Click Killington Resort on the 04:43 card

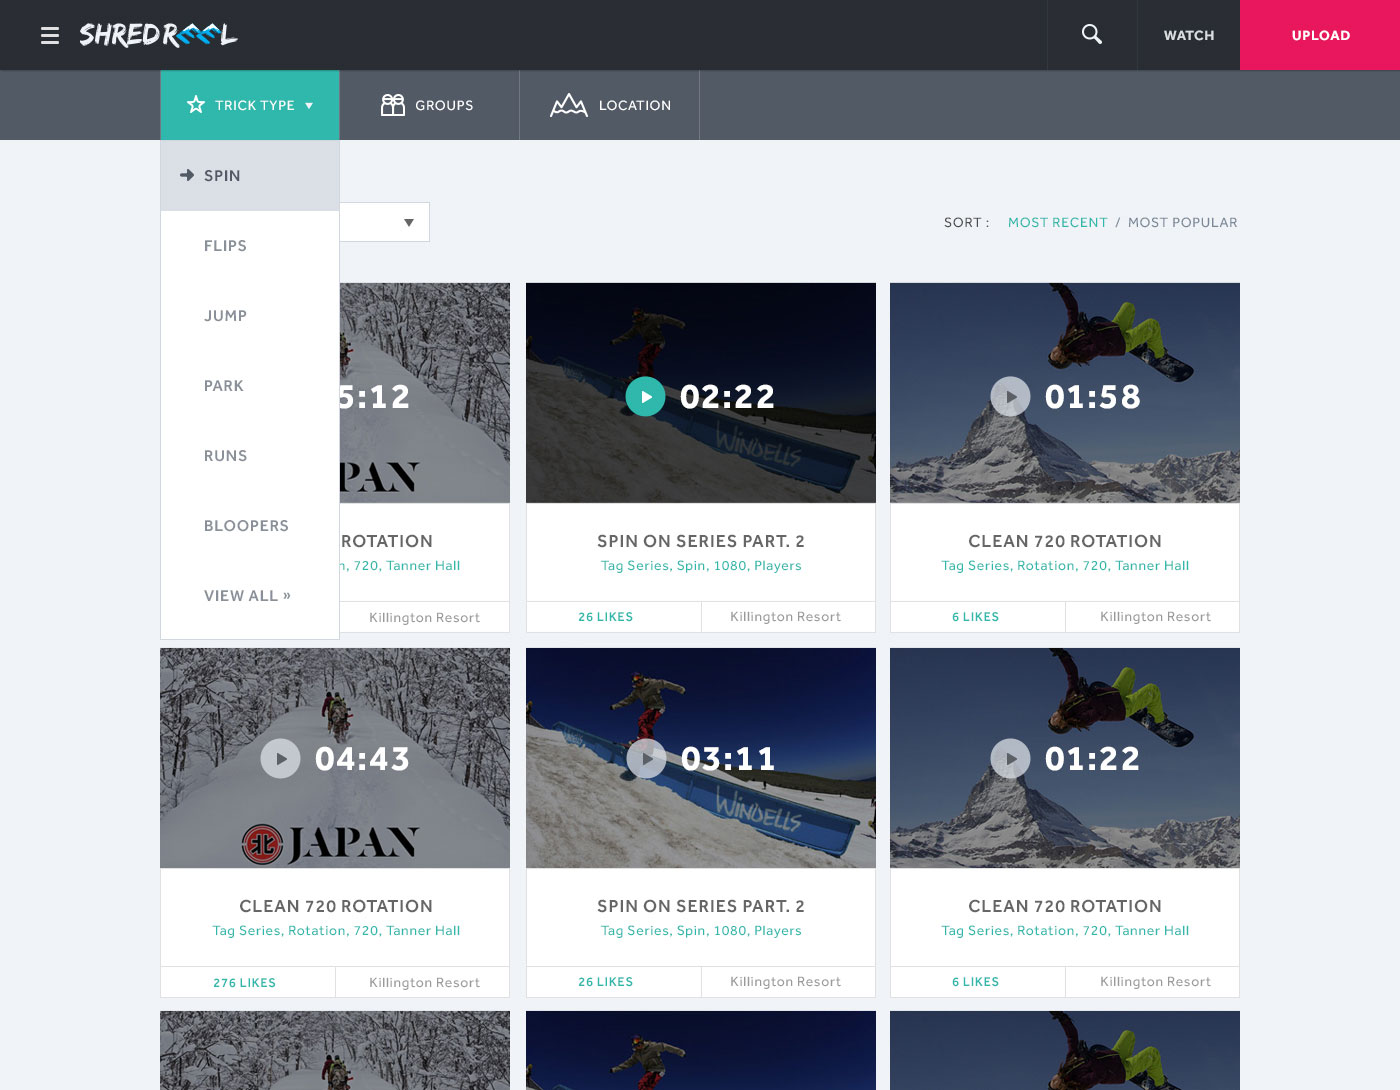pos(425,983)
